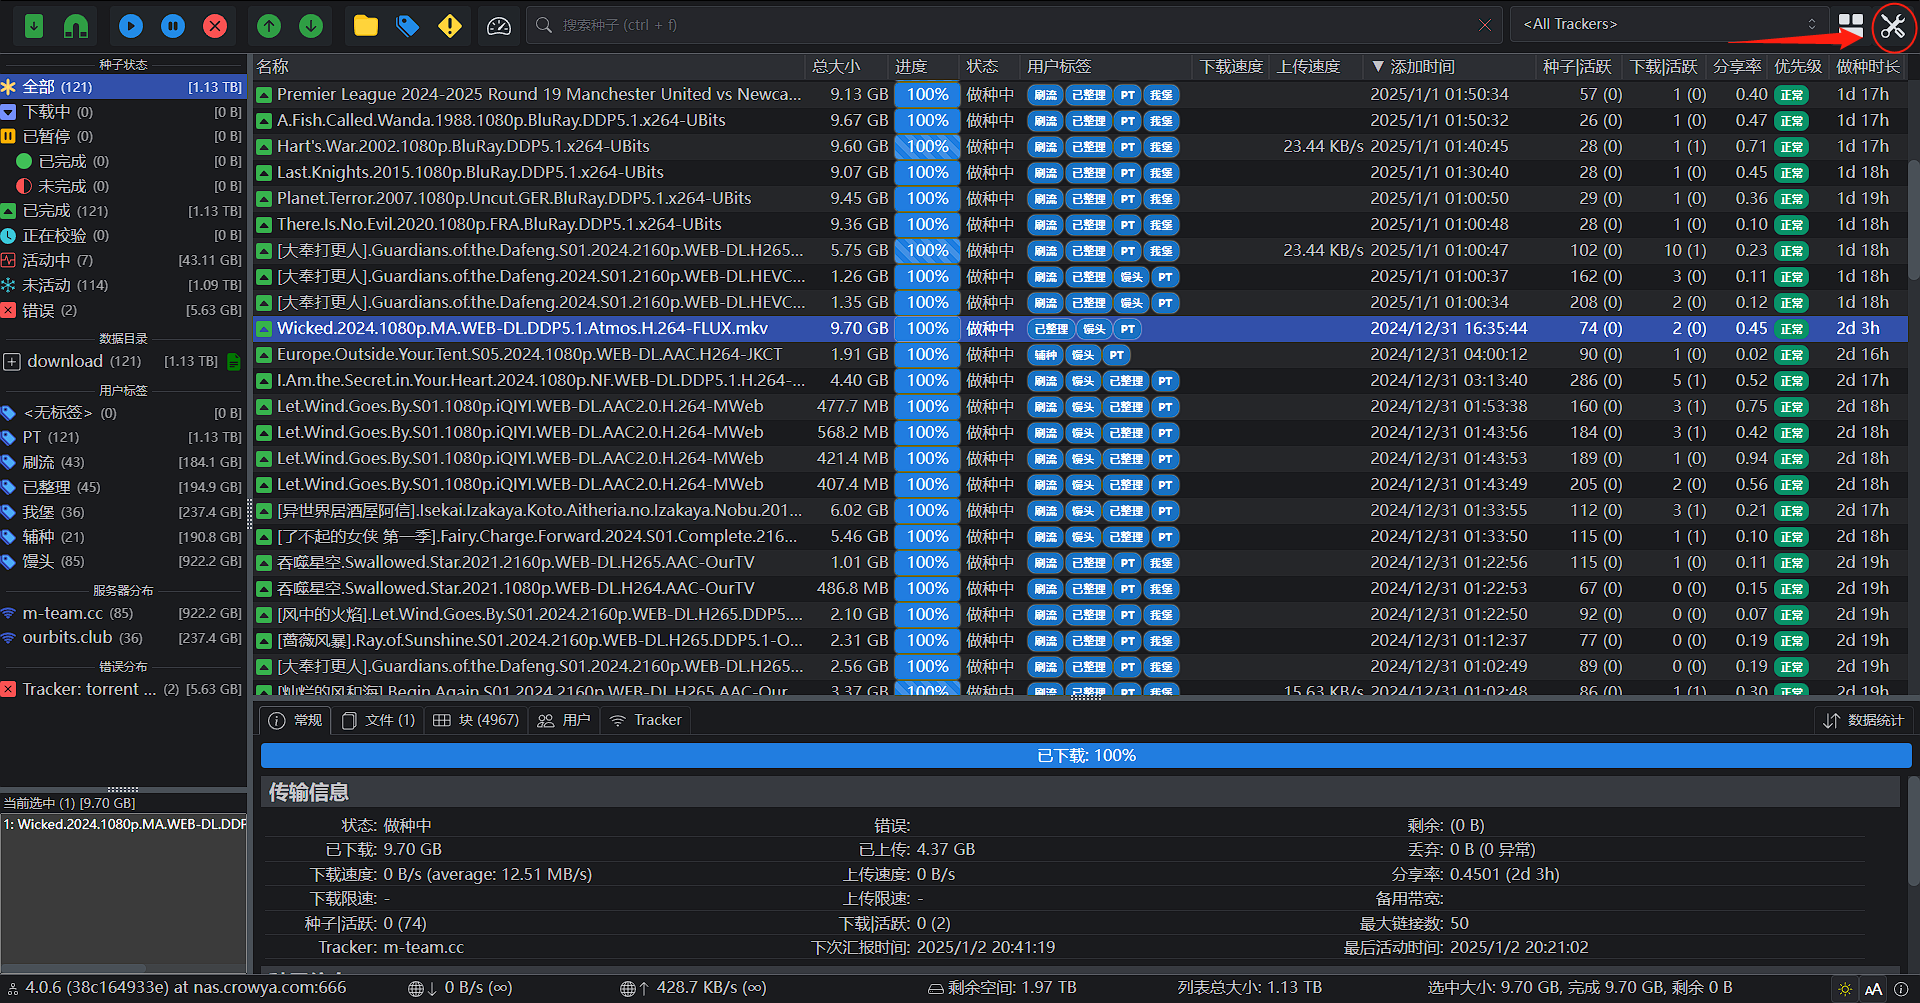Viewport: 1920px width, 1003px height.
Task: Click the torrent list vertical scrollbar
Action: 1913,220
